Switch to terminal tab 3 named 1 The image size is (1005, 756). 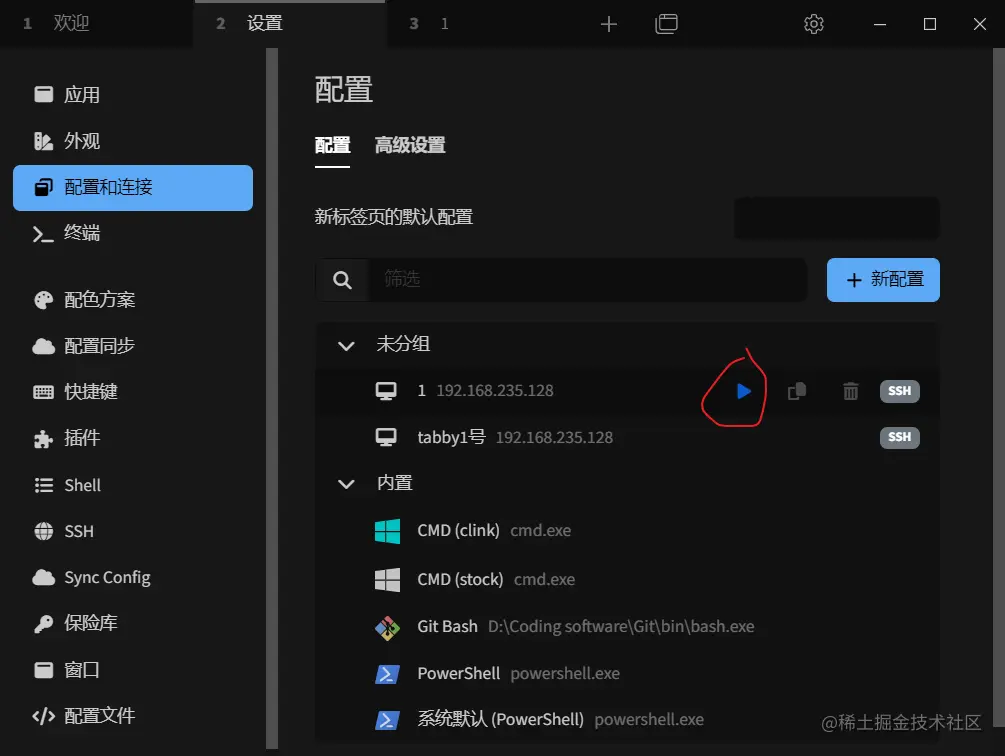[x=482, y=24]
